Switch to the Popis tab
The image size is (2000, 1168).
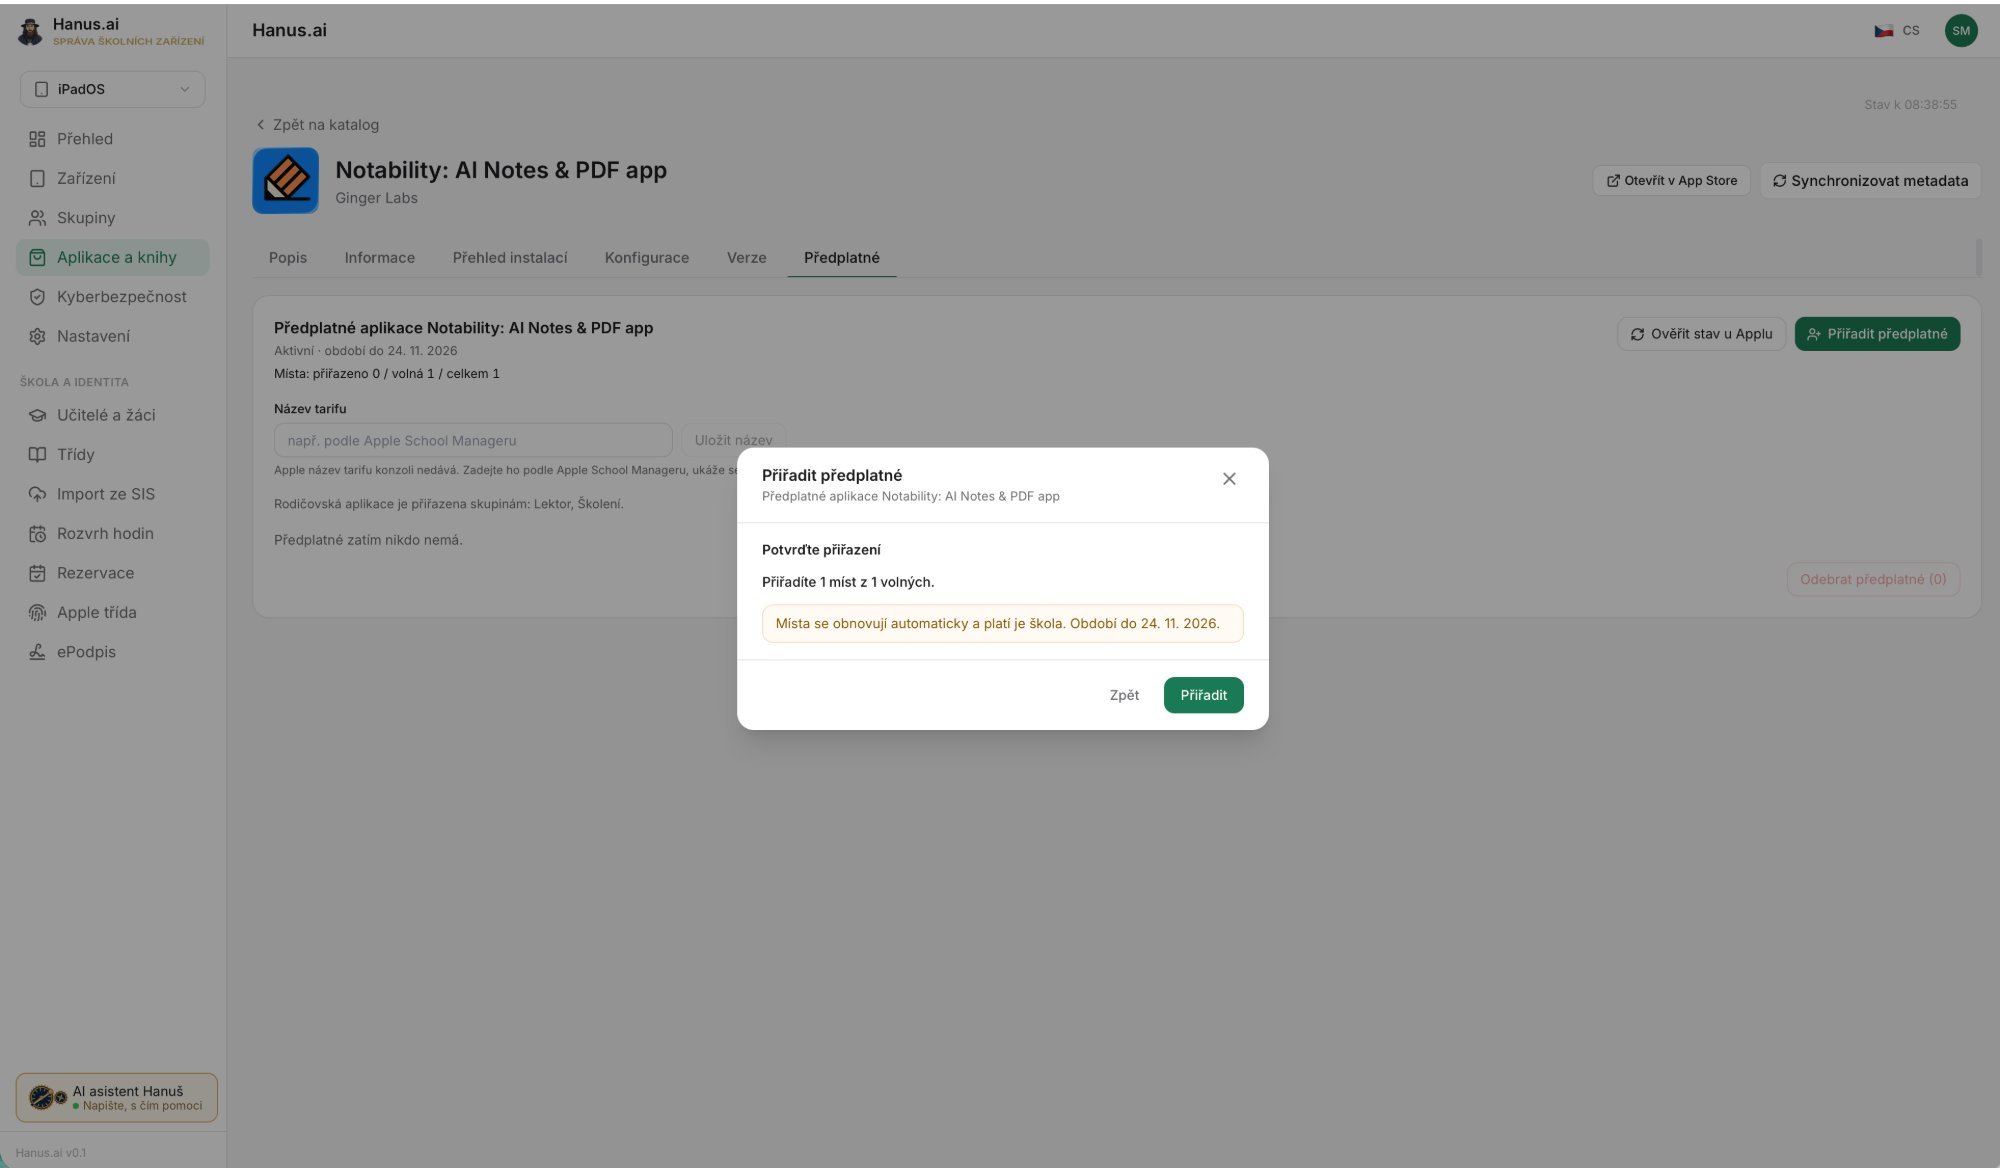click(288, 258)
